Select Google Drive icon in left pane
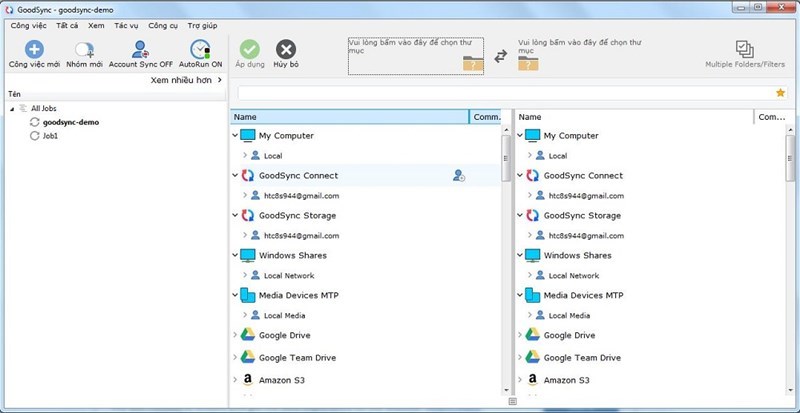 (x=247, y=335)
